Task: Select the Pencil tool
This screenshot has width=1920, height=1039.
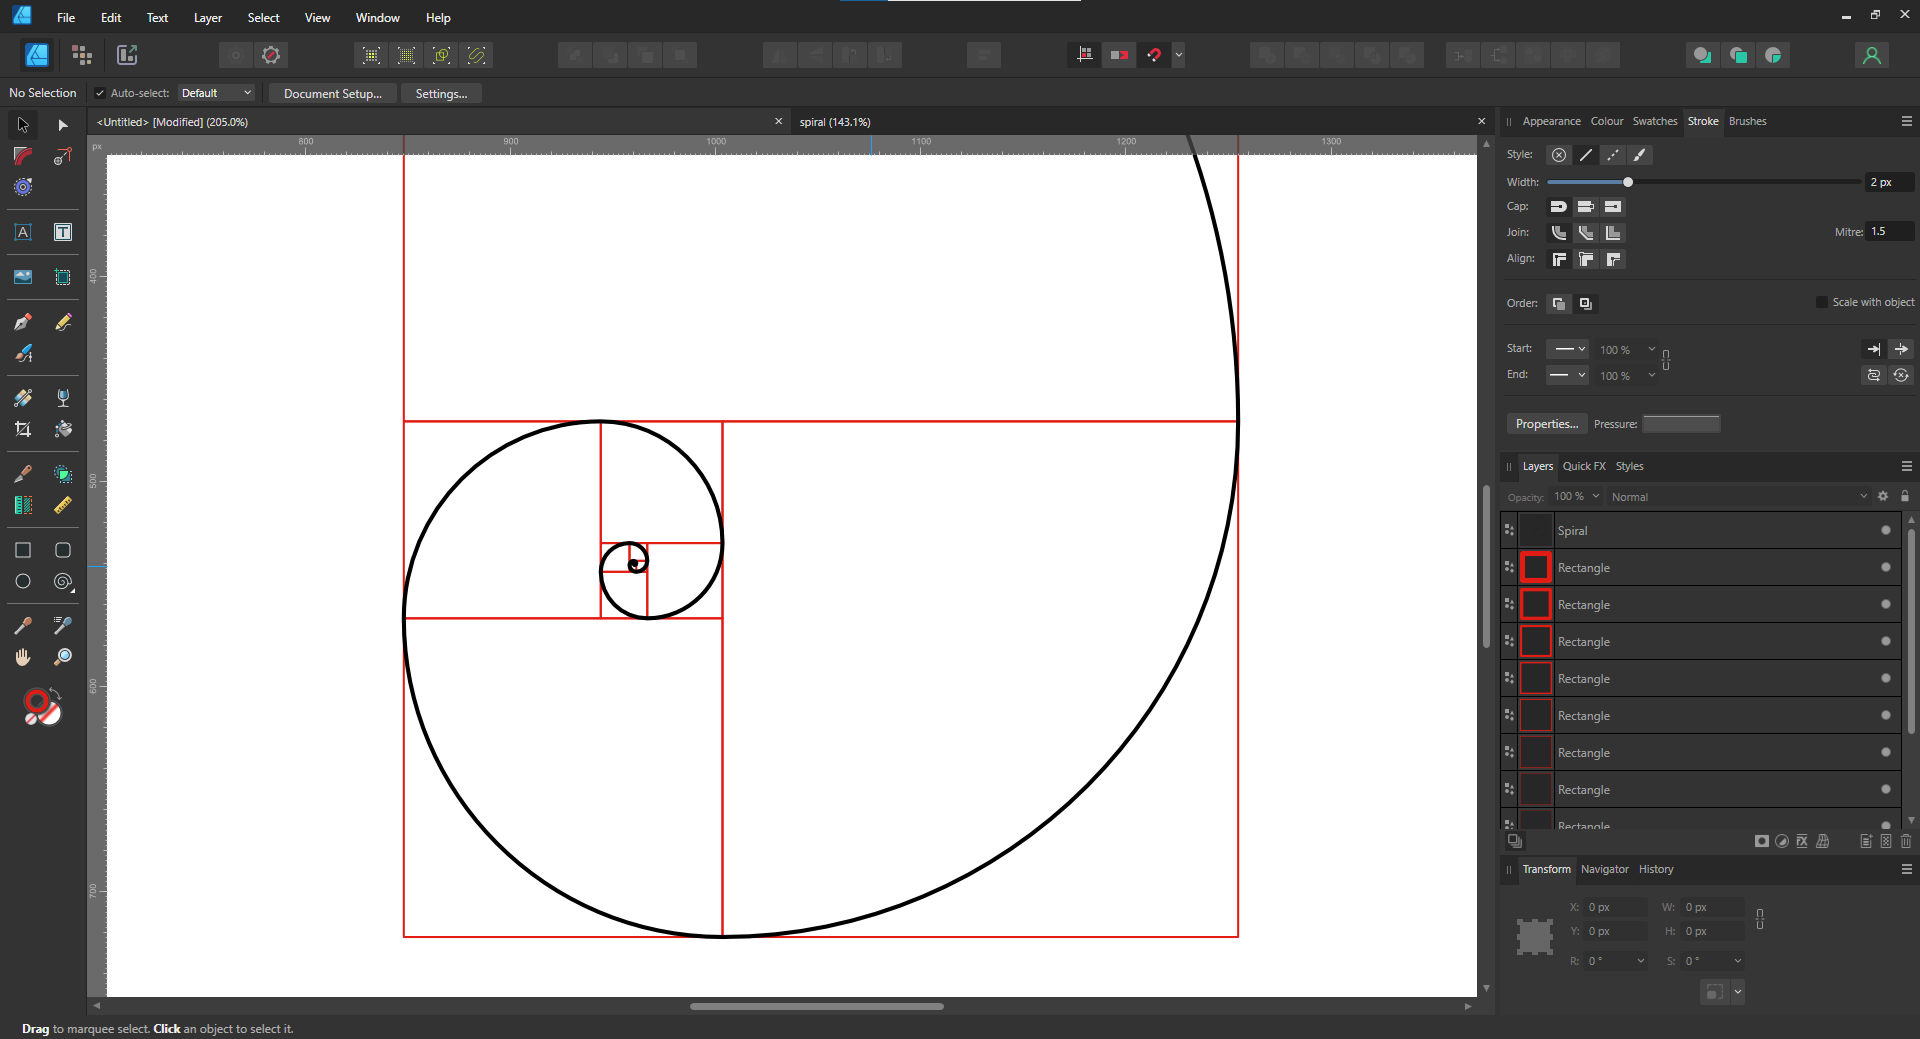Action: [x=63, y=322]
